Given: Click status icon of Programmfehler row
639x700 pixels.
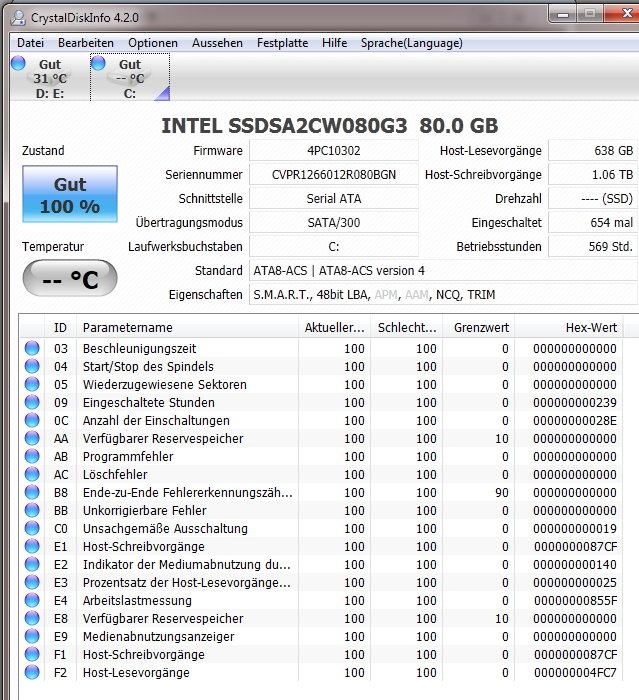Looking at the screenshot, I should [x=32, y=456].
